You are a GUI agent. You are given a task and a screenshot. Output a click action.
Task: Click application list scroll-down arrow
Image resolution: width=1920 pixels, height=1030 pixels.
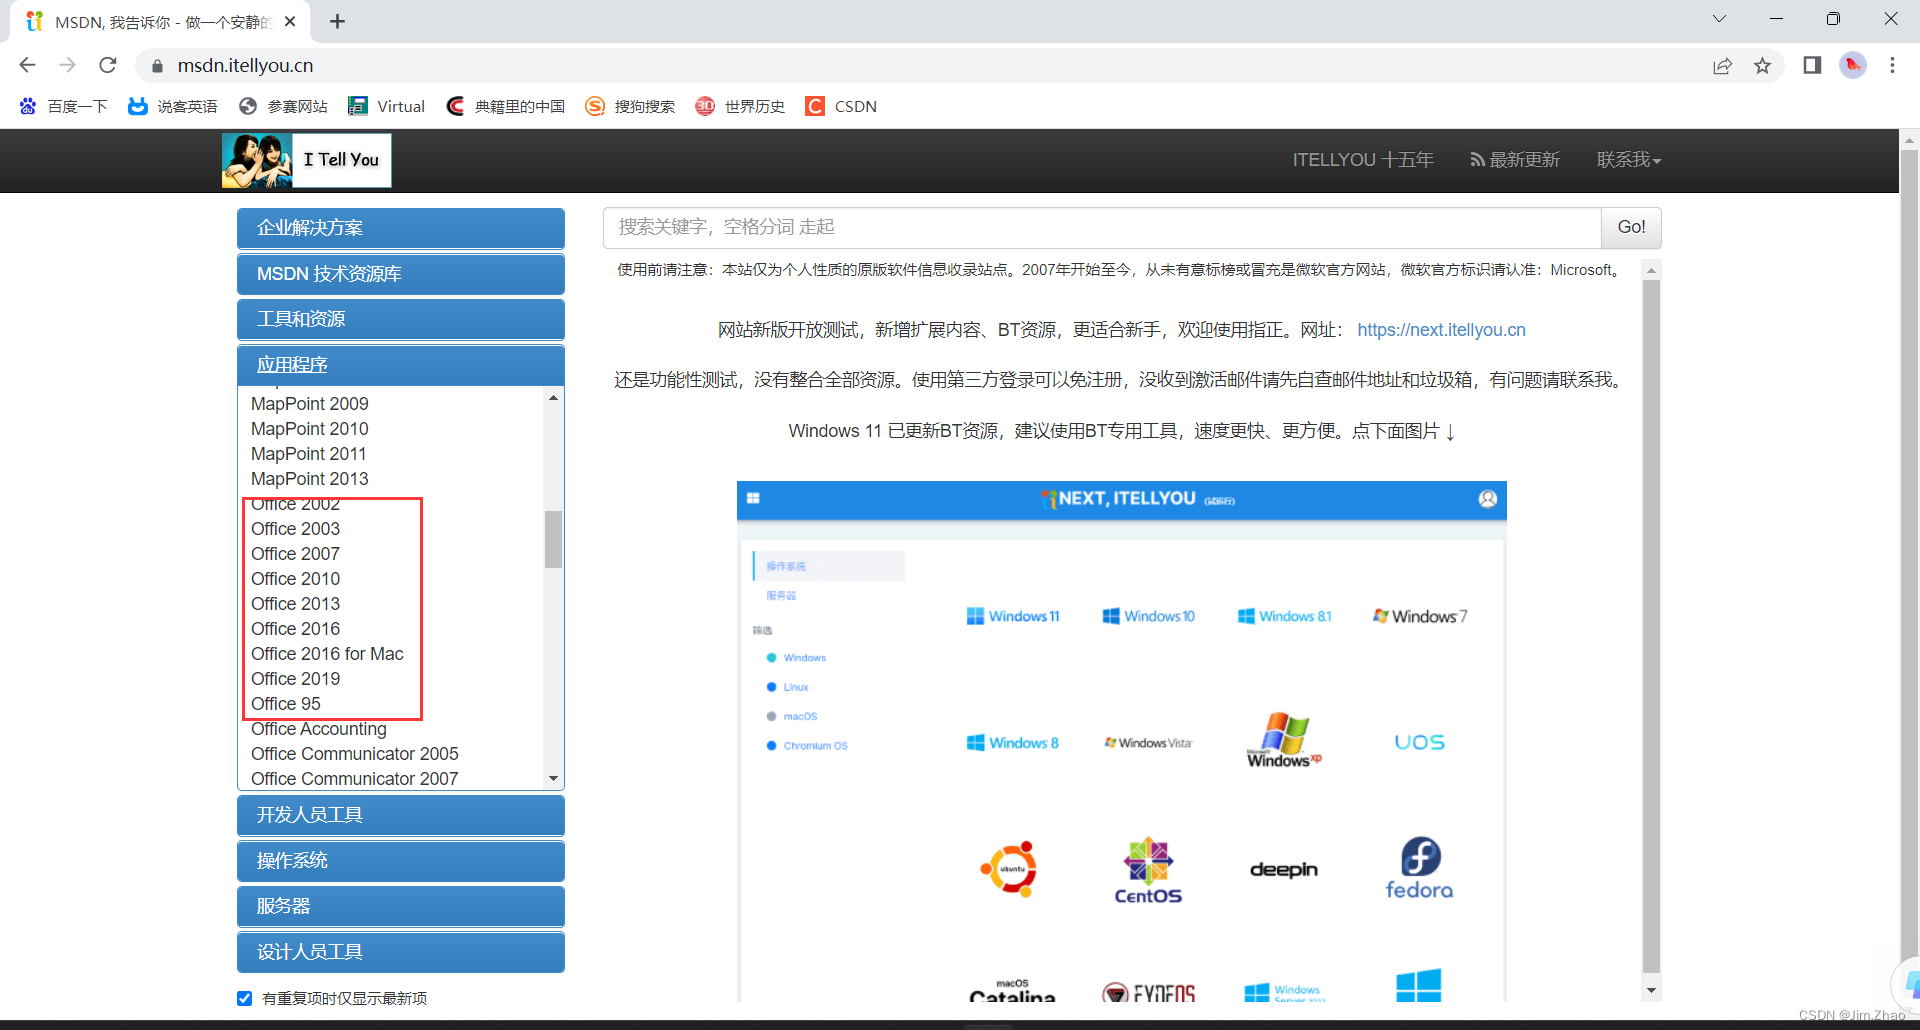[x=553, y=778]
